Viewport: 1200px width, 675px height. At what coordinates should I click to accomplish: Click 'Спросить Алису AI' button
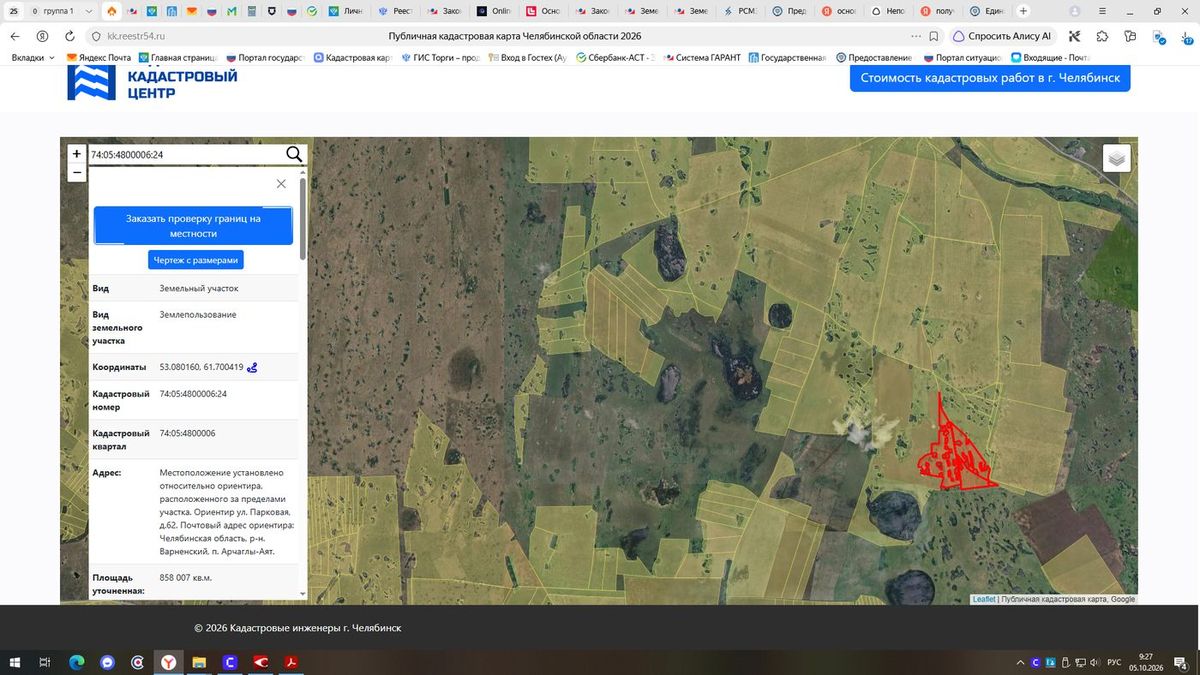pyautogui.click(x=1002, y=36)
